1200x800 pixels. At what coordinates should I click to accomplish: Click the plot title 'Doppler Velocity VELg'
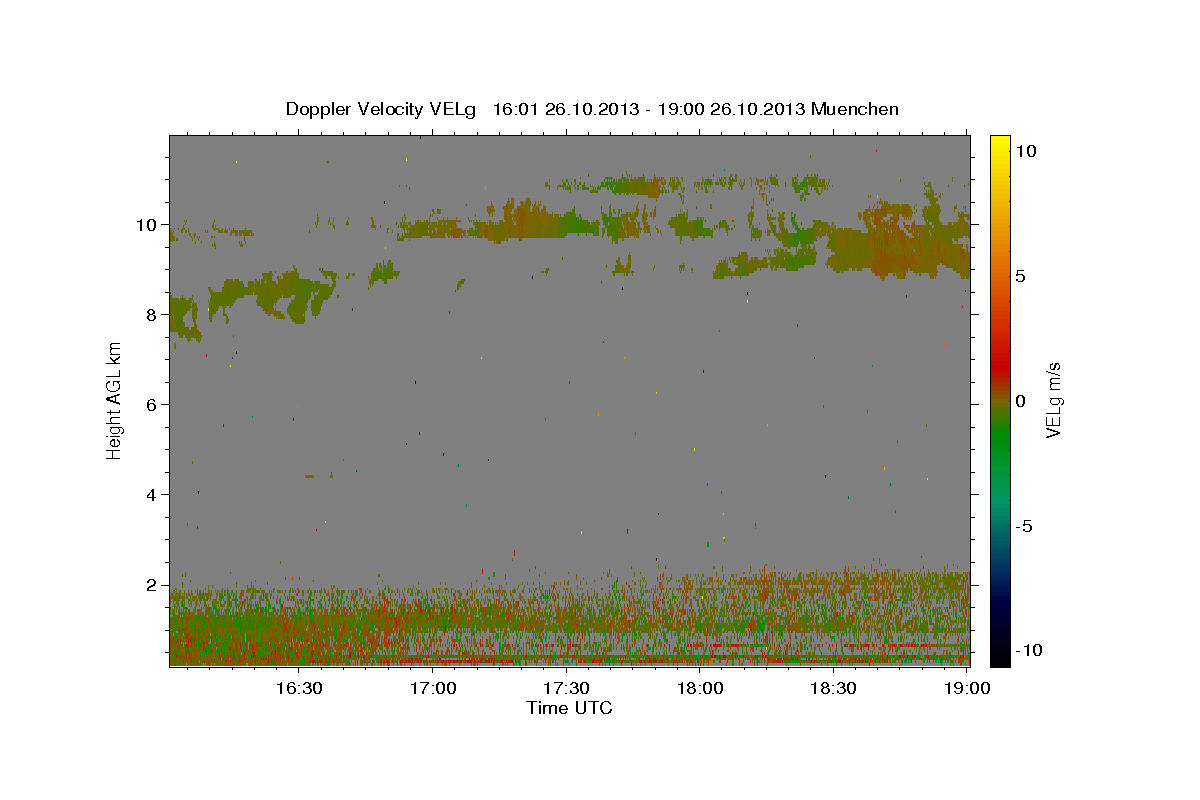click(382, 109)
